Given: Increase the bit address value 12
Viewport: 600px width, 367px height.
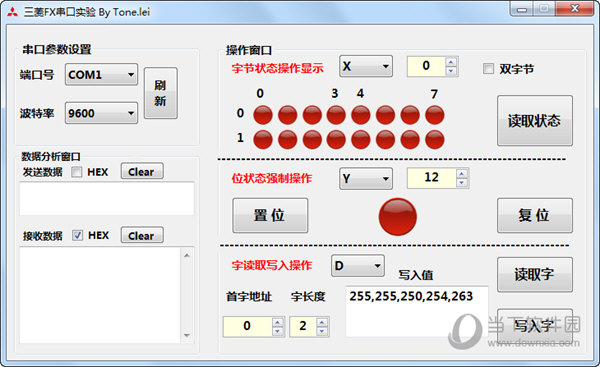Looking at the screenshot, I should coord(462,174).
